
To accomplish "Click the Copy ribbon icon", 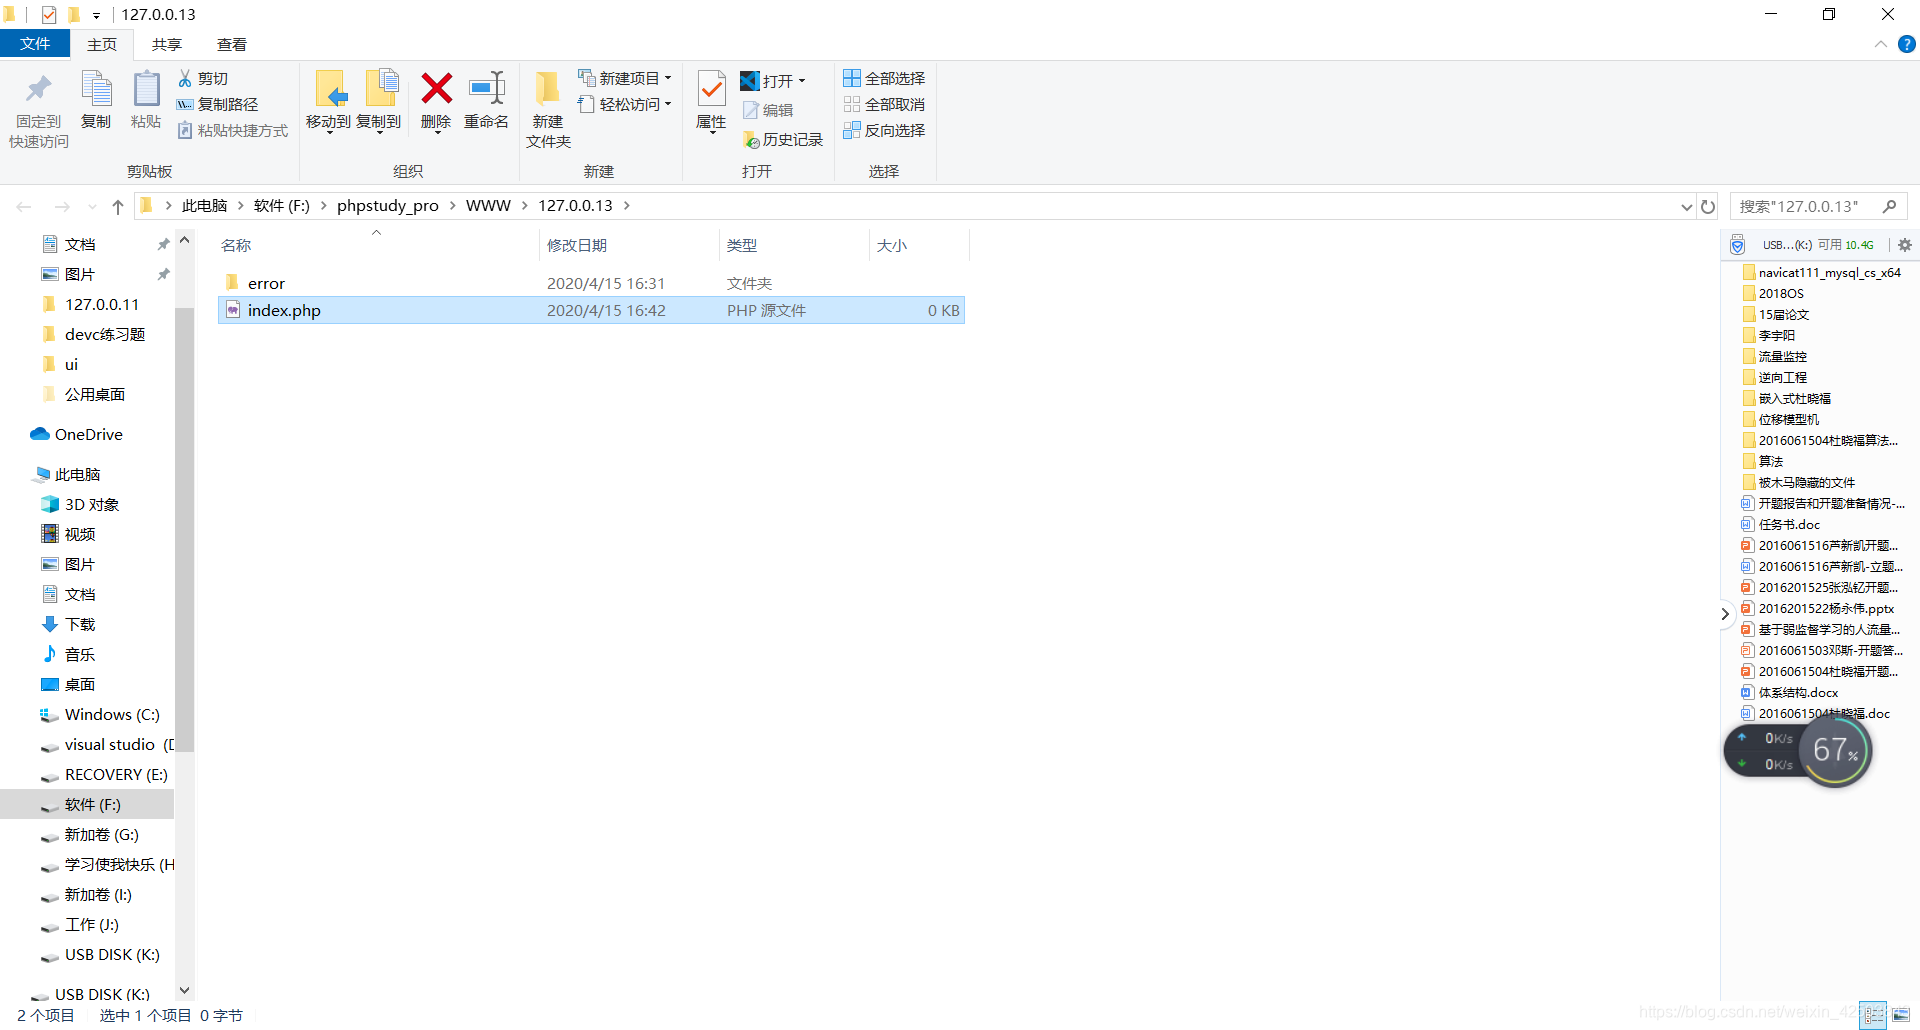I will pyautogui.click(x=96, y=100).
